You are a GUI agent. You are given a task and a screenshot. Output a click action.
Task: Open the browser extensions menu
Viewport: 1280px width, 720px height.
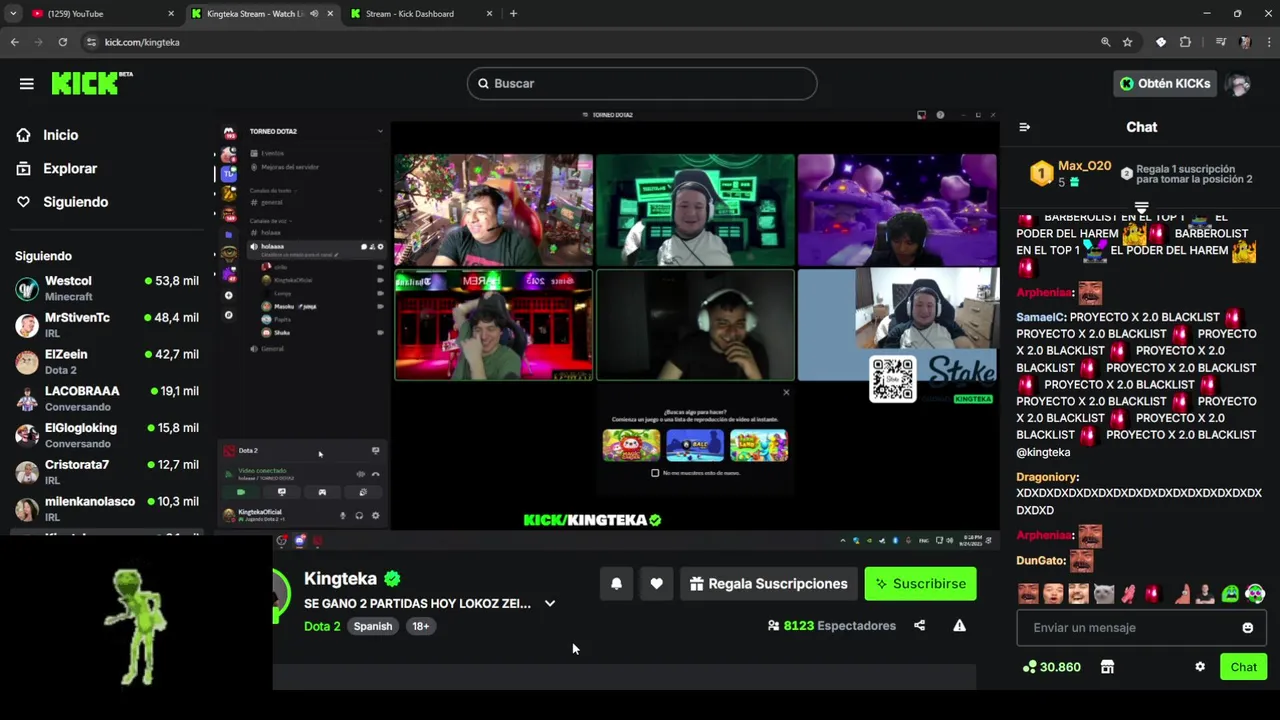(1185, 42)
